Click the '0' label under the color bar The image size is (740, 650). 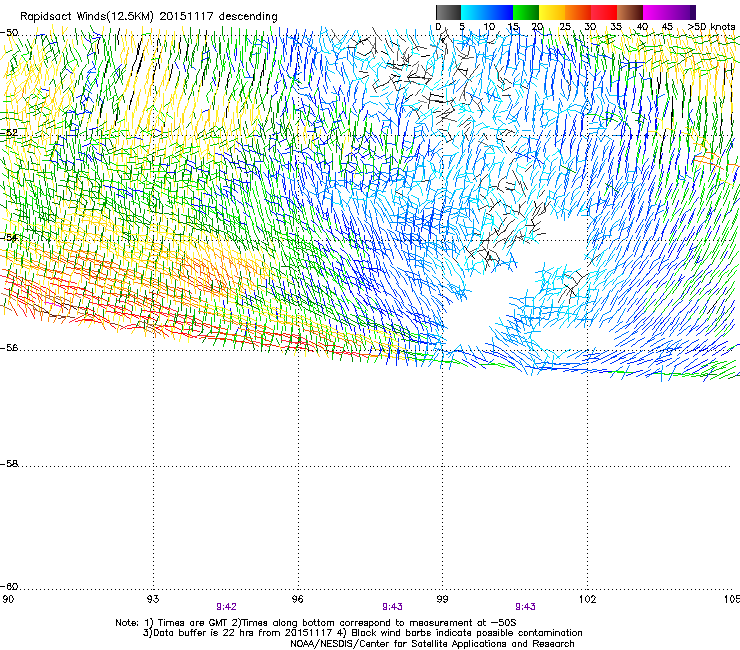pos(438,27)
